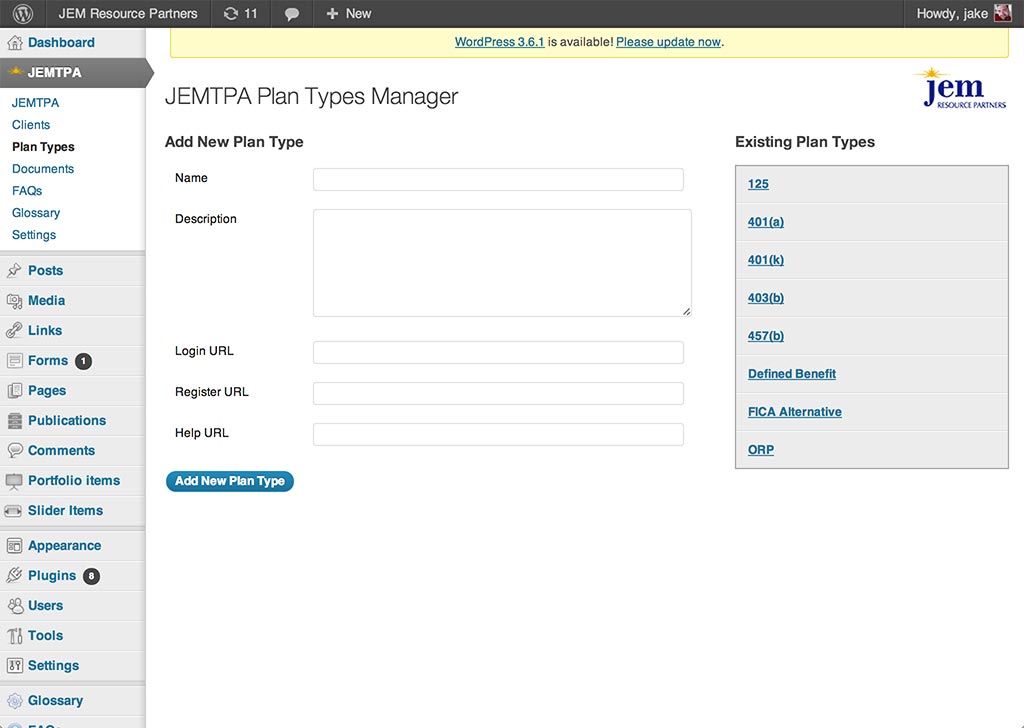
Task: Focus the Login URL field
Action: (x=498, y=353)
